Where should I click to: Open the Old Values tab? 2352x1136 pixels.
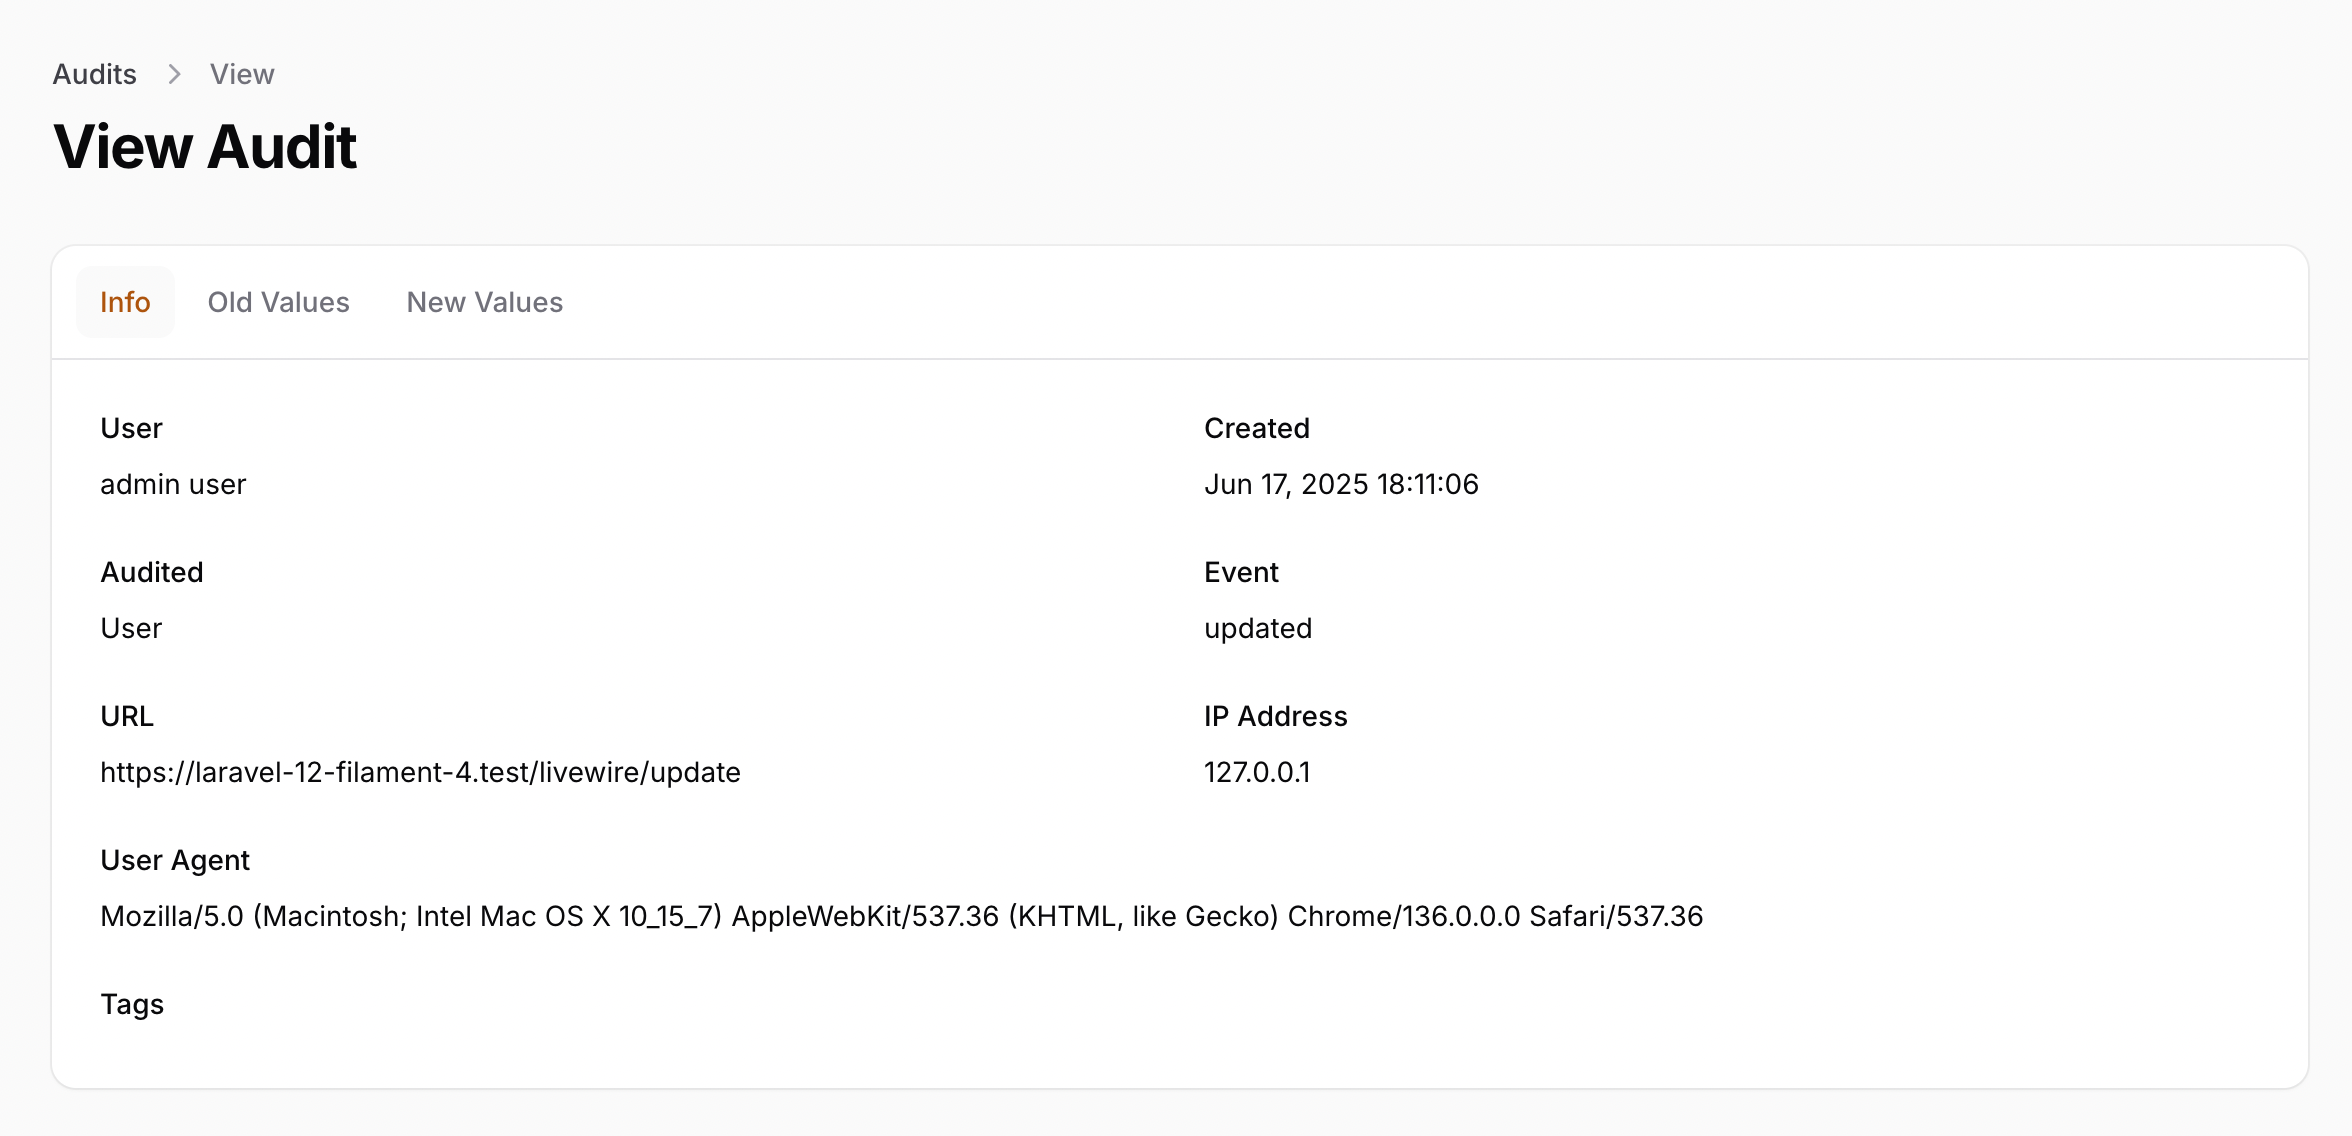[278, 302]
